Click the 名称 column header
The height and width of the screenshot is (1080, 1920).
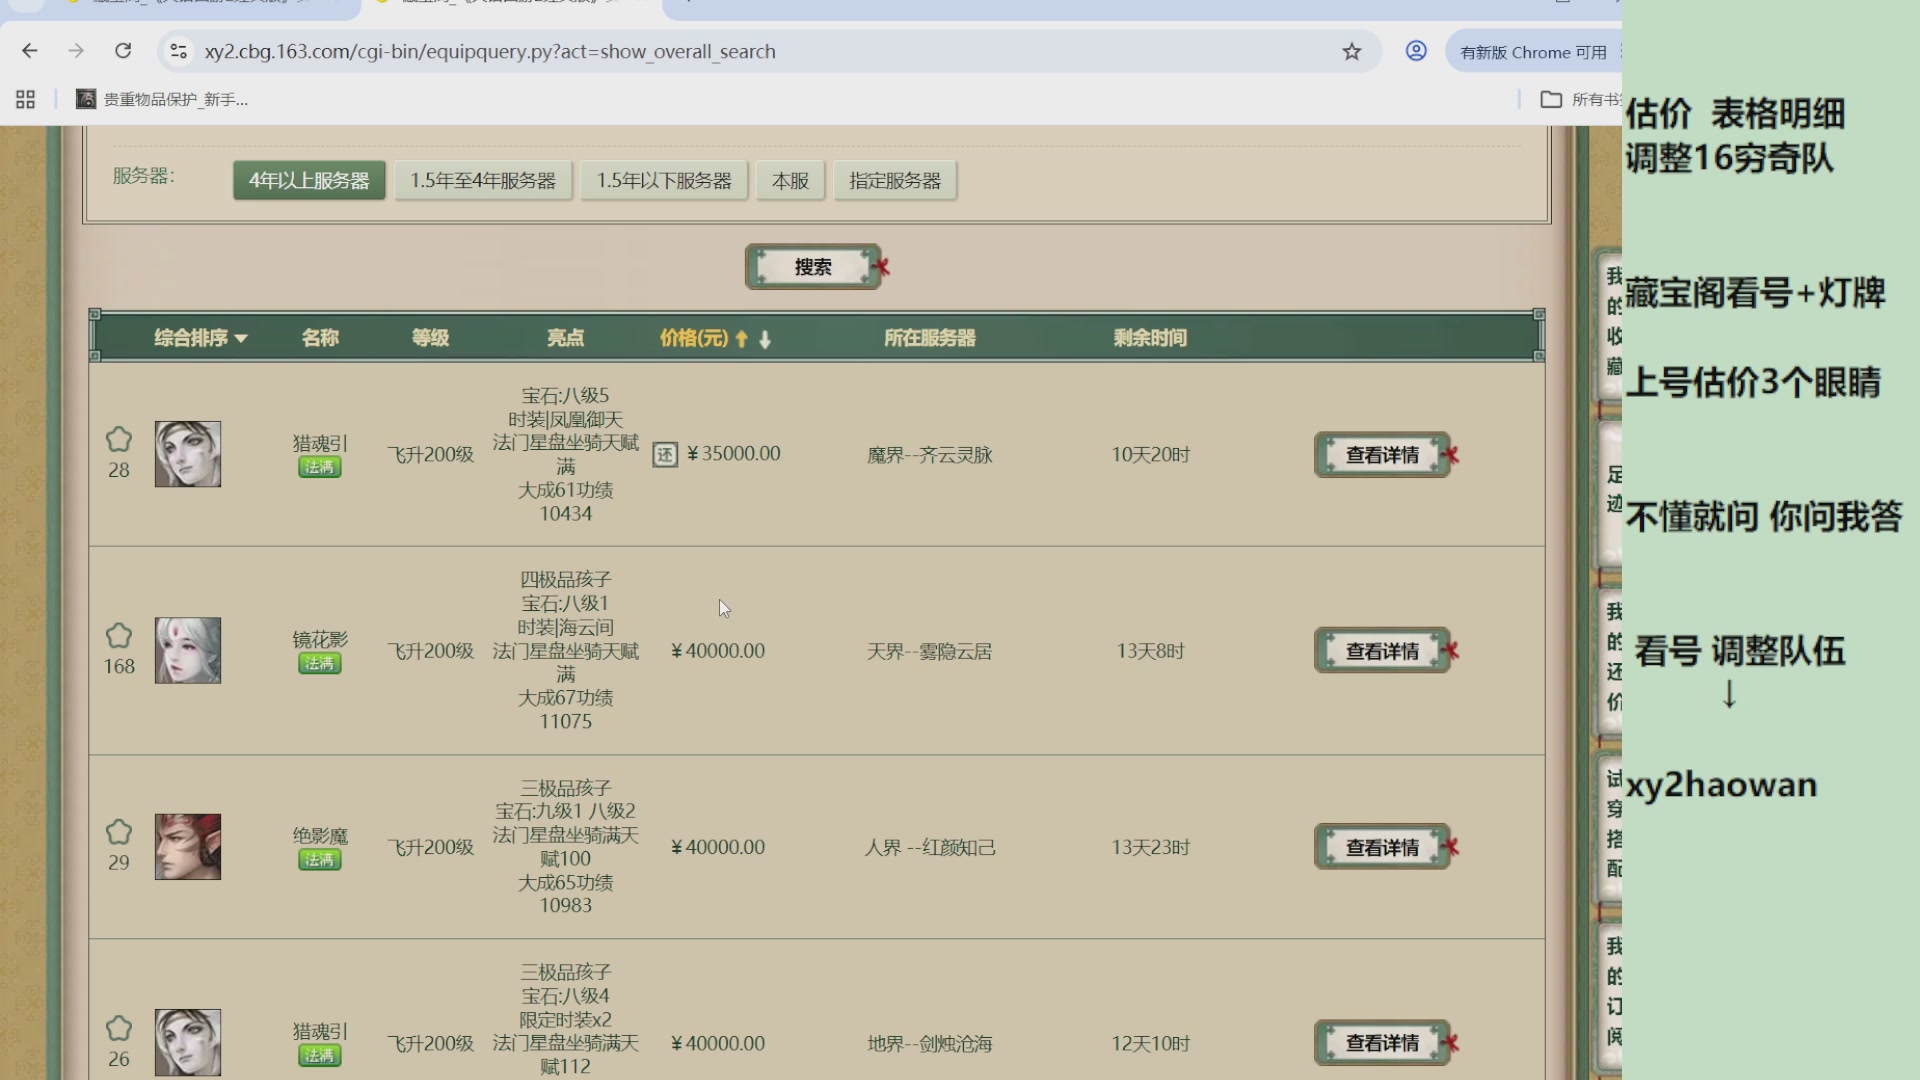(x=320, y=338)
